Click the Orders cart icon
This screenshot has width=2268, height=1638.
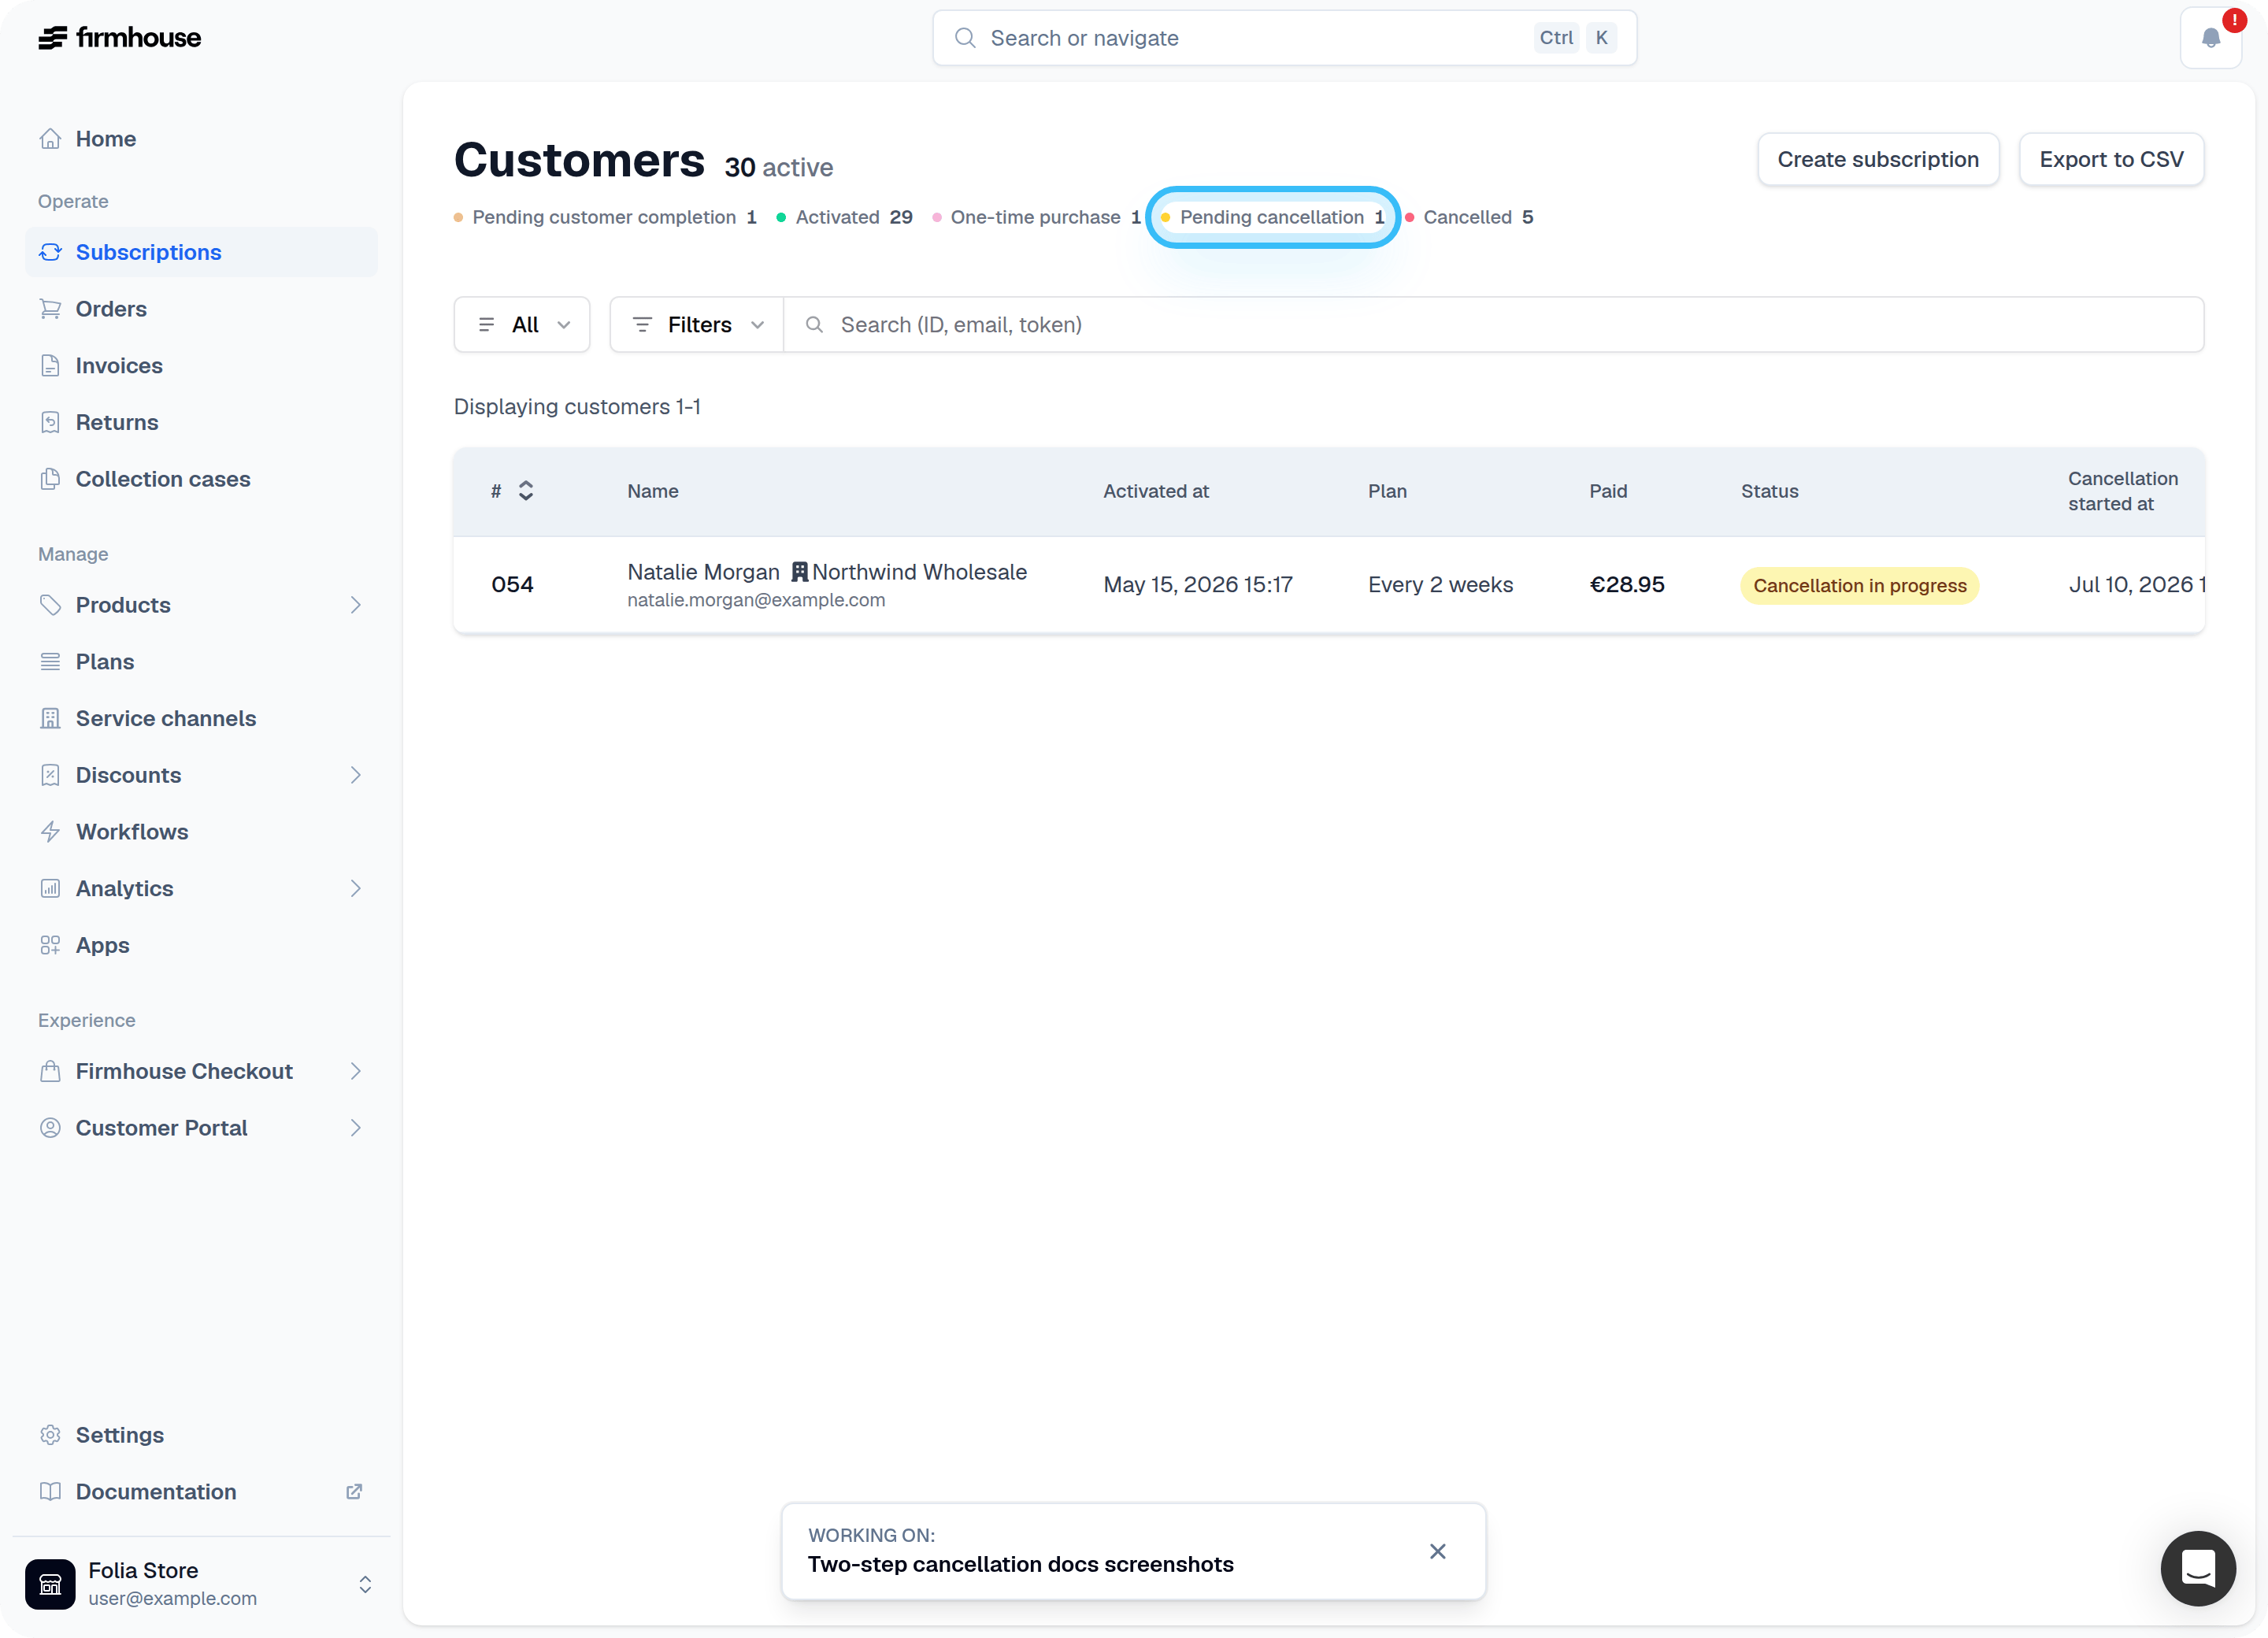click(x=50, y=309)
